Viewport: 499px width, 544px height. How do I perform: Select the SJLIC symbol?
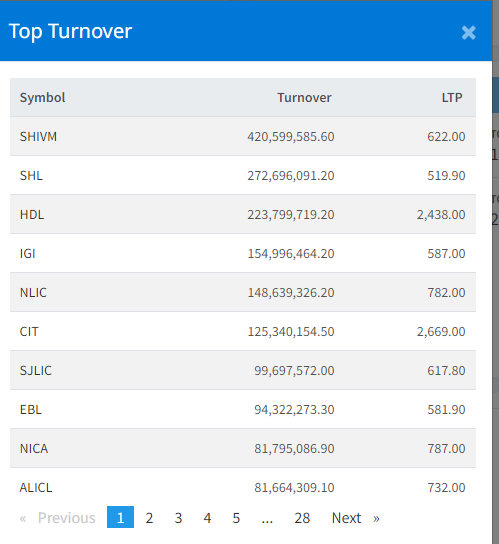click(x=36, y=371)
